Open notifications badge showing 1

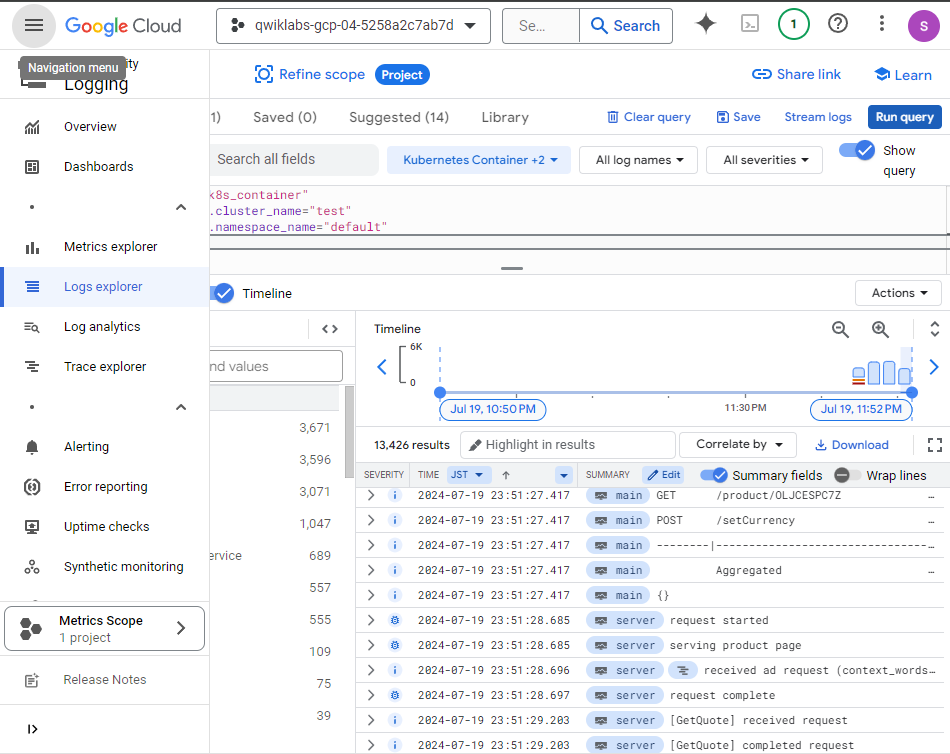pos(793,24)
